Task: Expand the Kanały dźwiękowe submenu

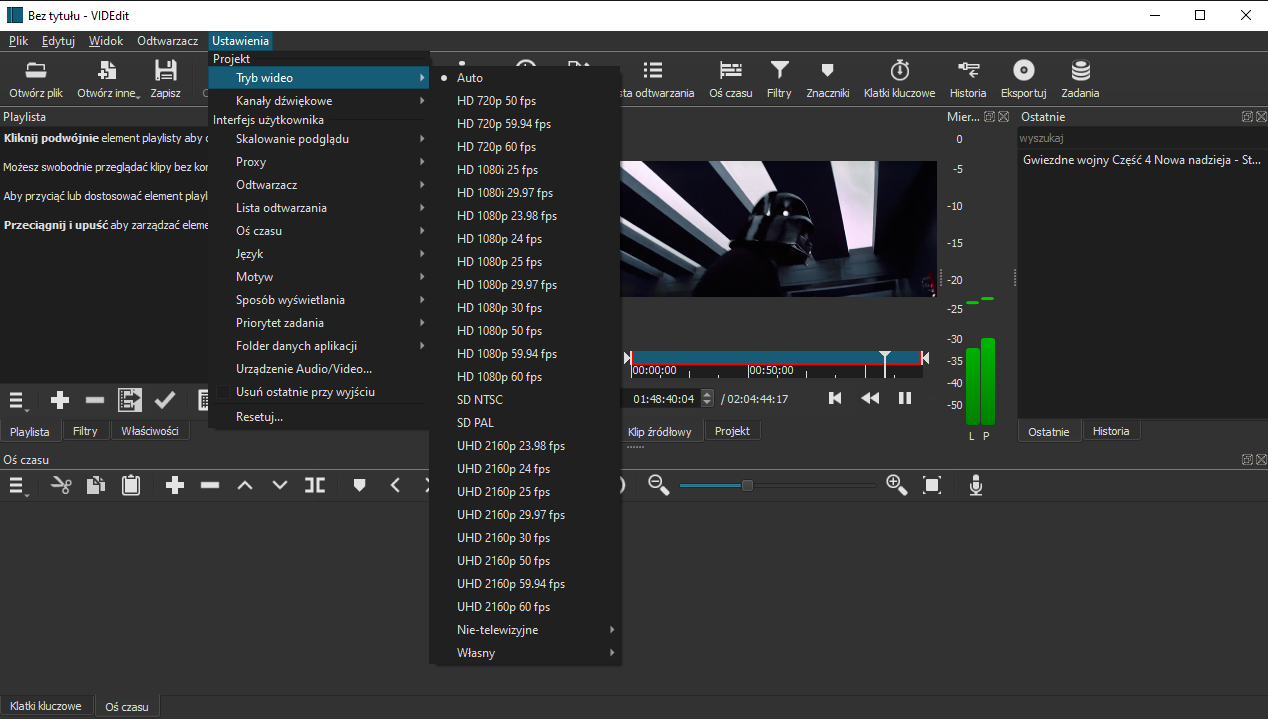Action: [318, 101]
